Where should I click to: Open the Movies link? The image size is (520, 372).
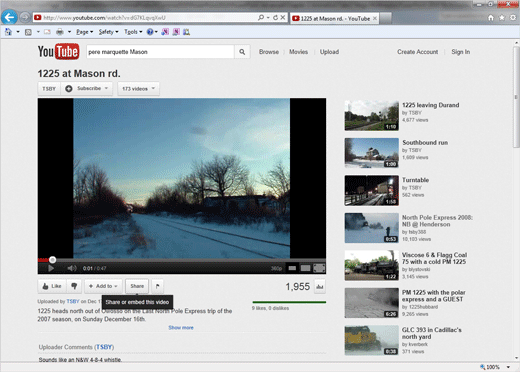pos(298,52)
